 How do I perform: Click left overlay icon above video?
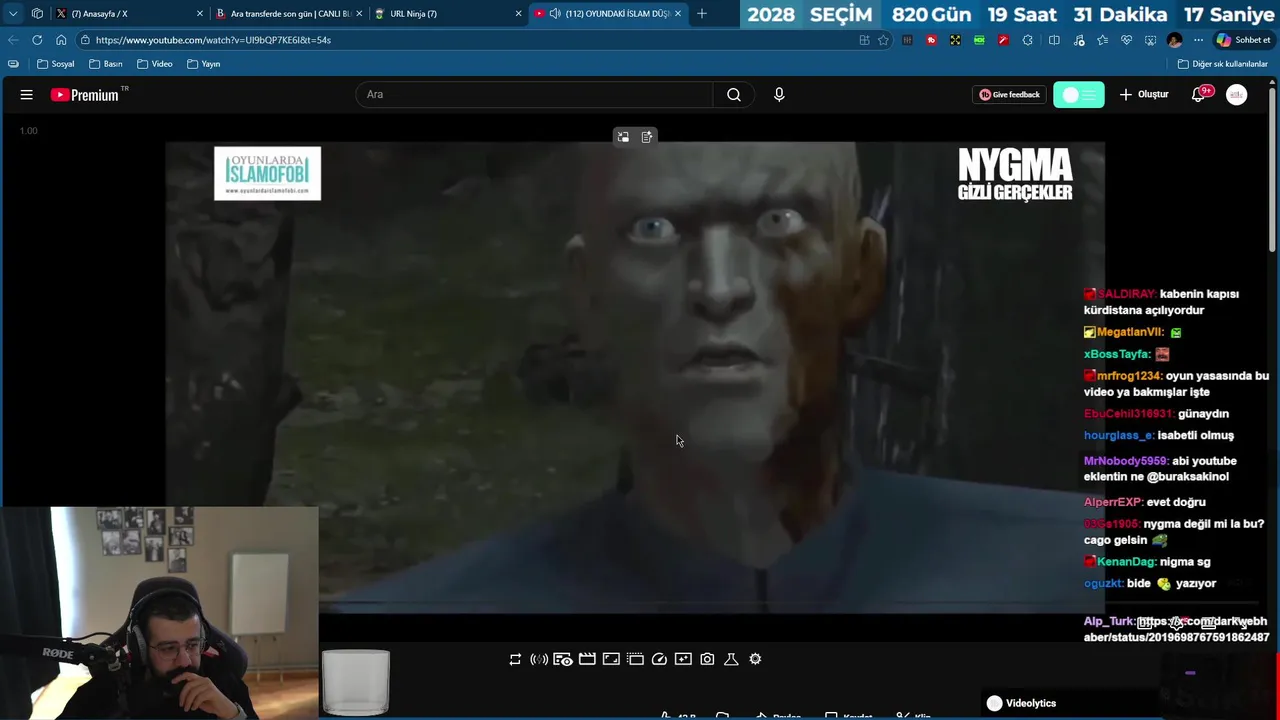pyautogui.click(x=623, y=137)
